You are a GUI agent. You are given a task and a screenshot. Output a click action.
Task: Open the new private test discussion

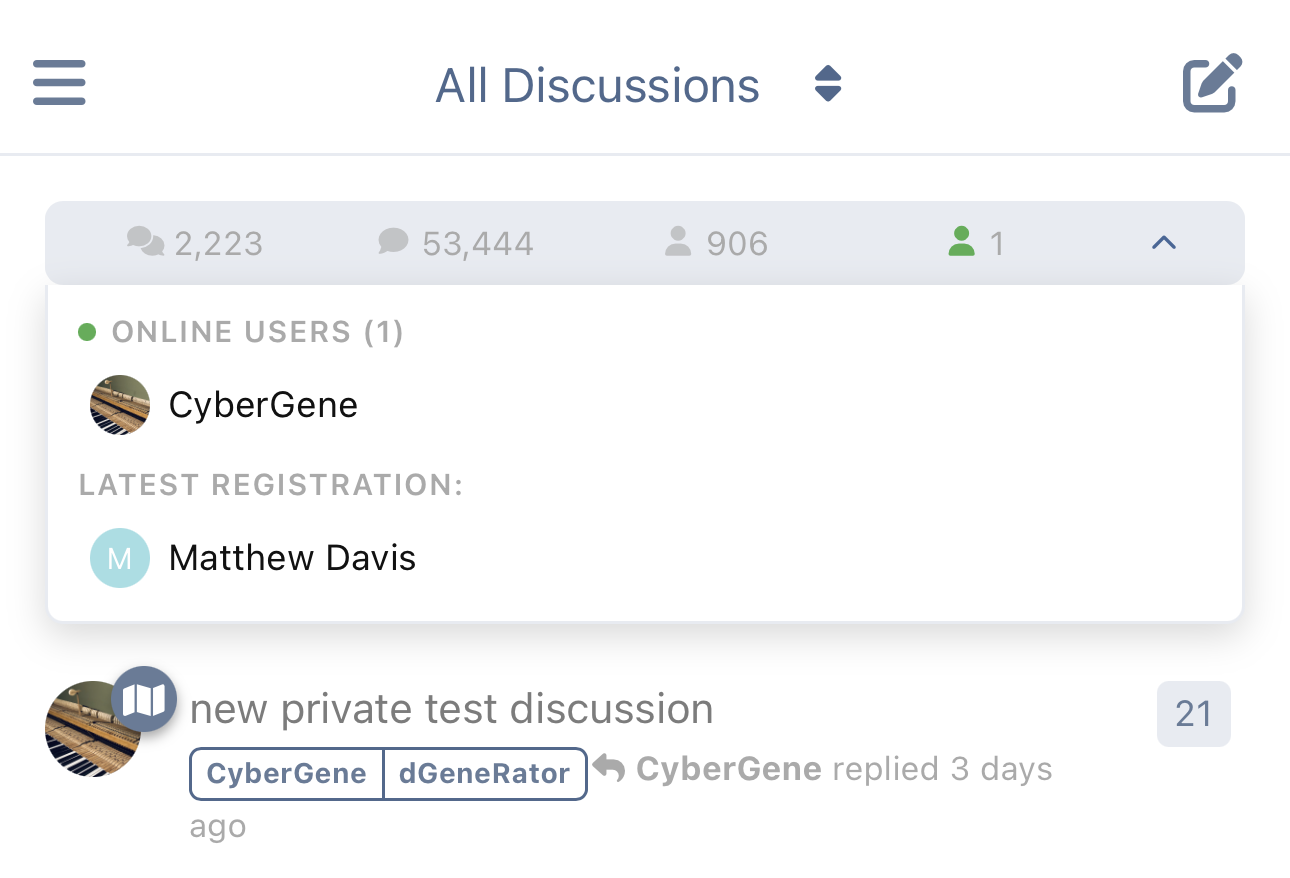(451, 709)
